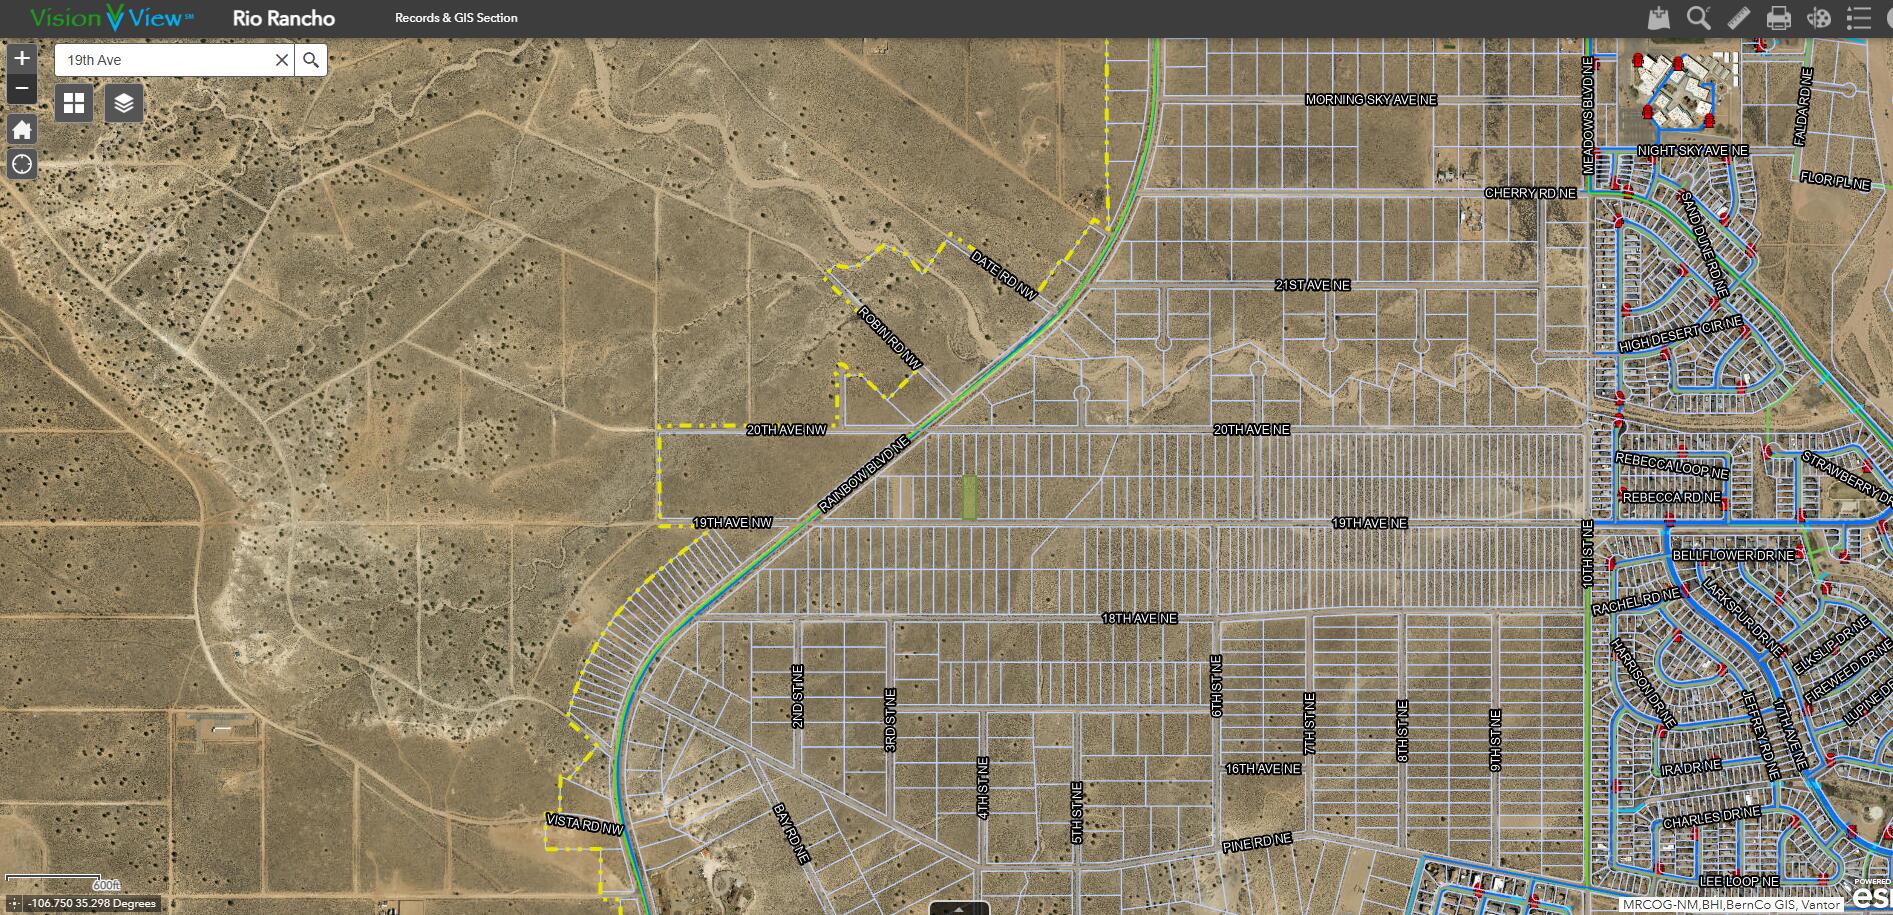1893x915 pixels.
Task: Click the 20TH AVE NW street label
Action: click(787, 430)
